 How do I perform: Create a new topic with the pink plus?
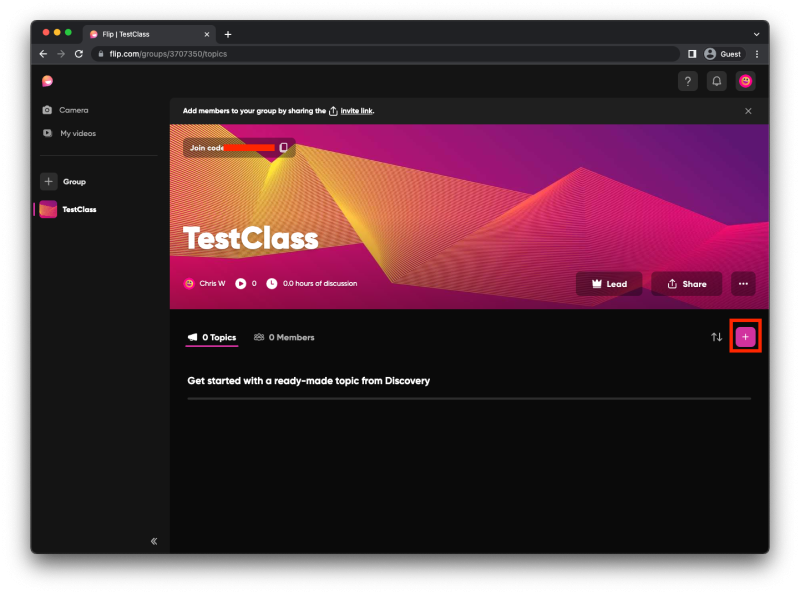tap(745, 337)
